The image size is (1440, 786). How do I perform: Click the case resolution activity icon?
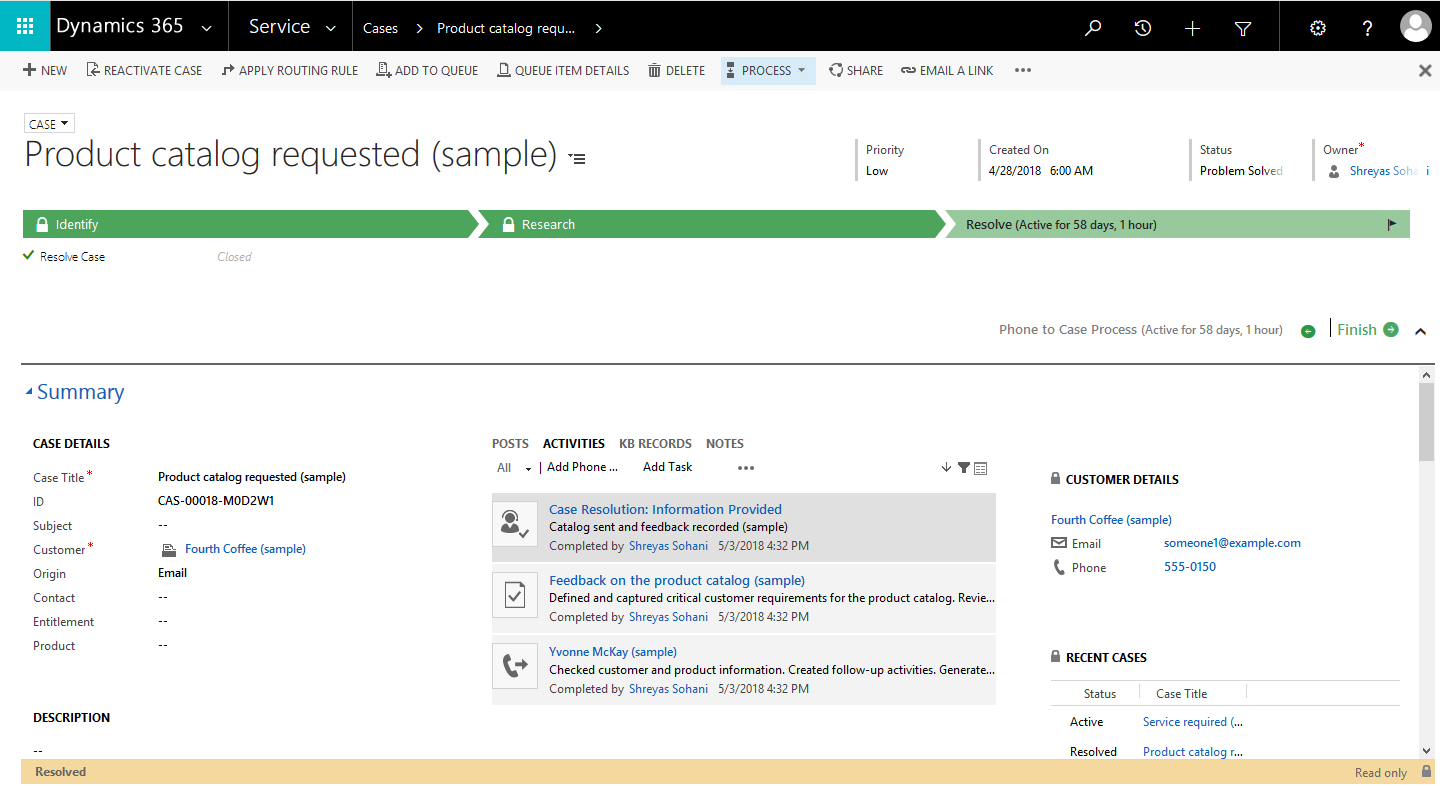tap(515, 524)
